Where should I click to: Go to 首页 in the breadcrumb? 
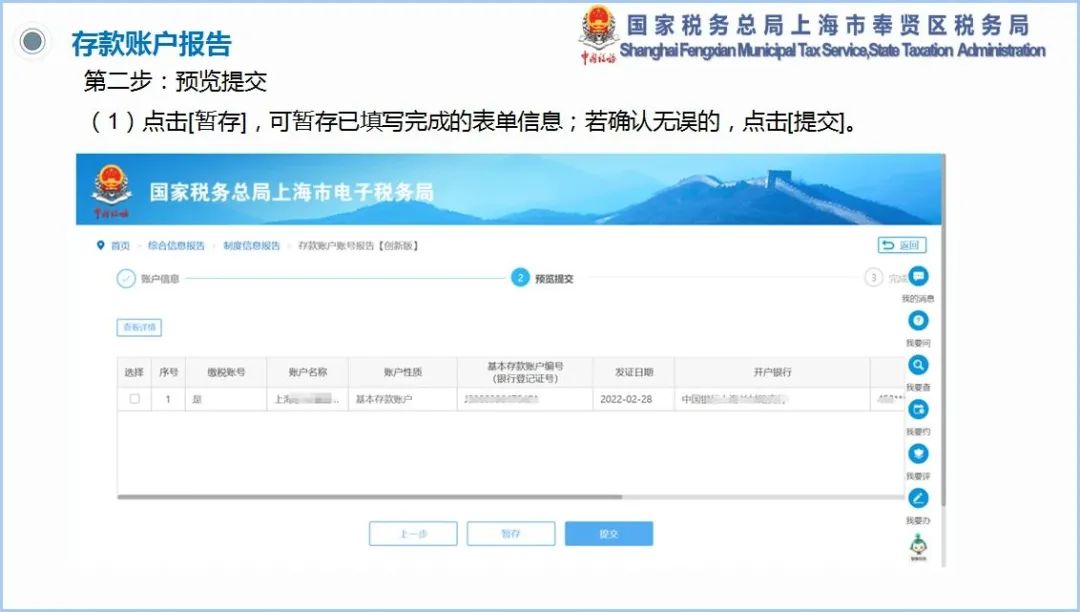point(121,246)
